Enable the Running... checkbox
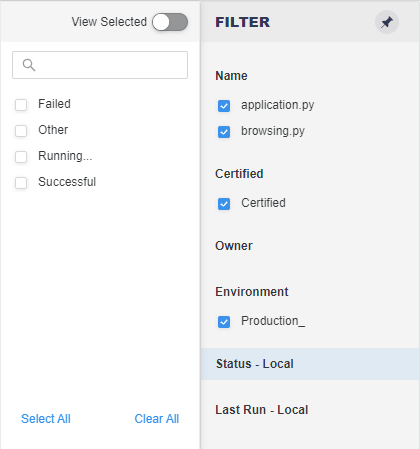This screenshot has height=449, width=420. pos(21,157)
